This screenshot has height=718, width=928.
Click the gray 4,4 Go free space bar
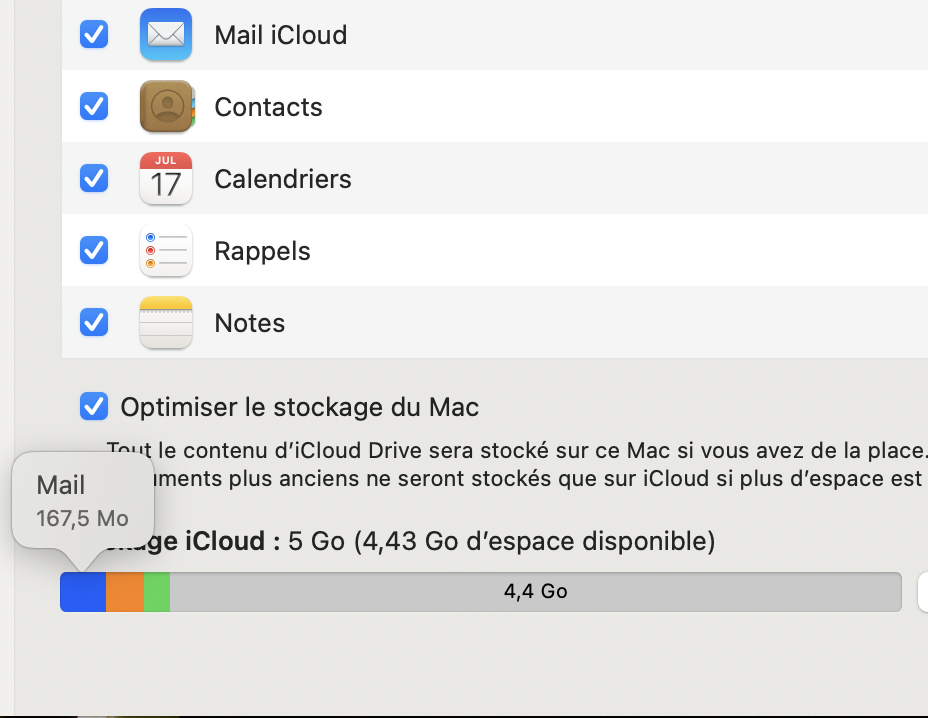coord(535,592)
